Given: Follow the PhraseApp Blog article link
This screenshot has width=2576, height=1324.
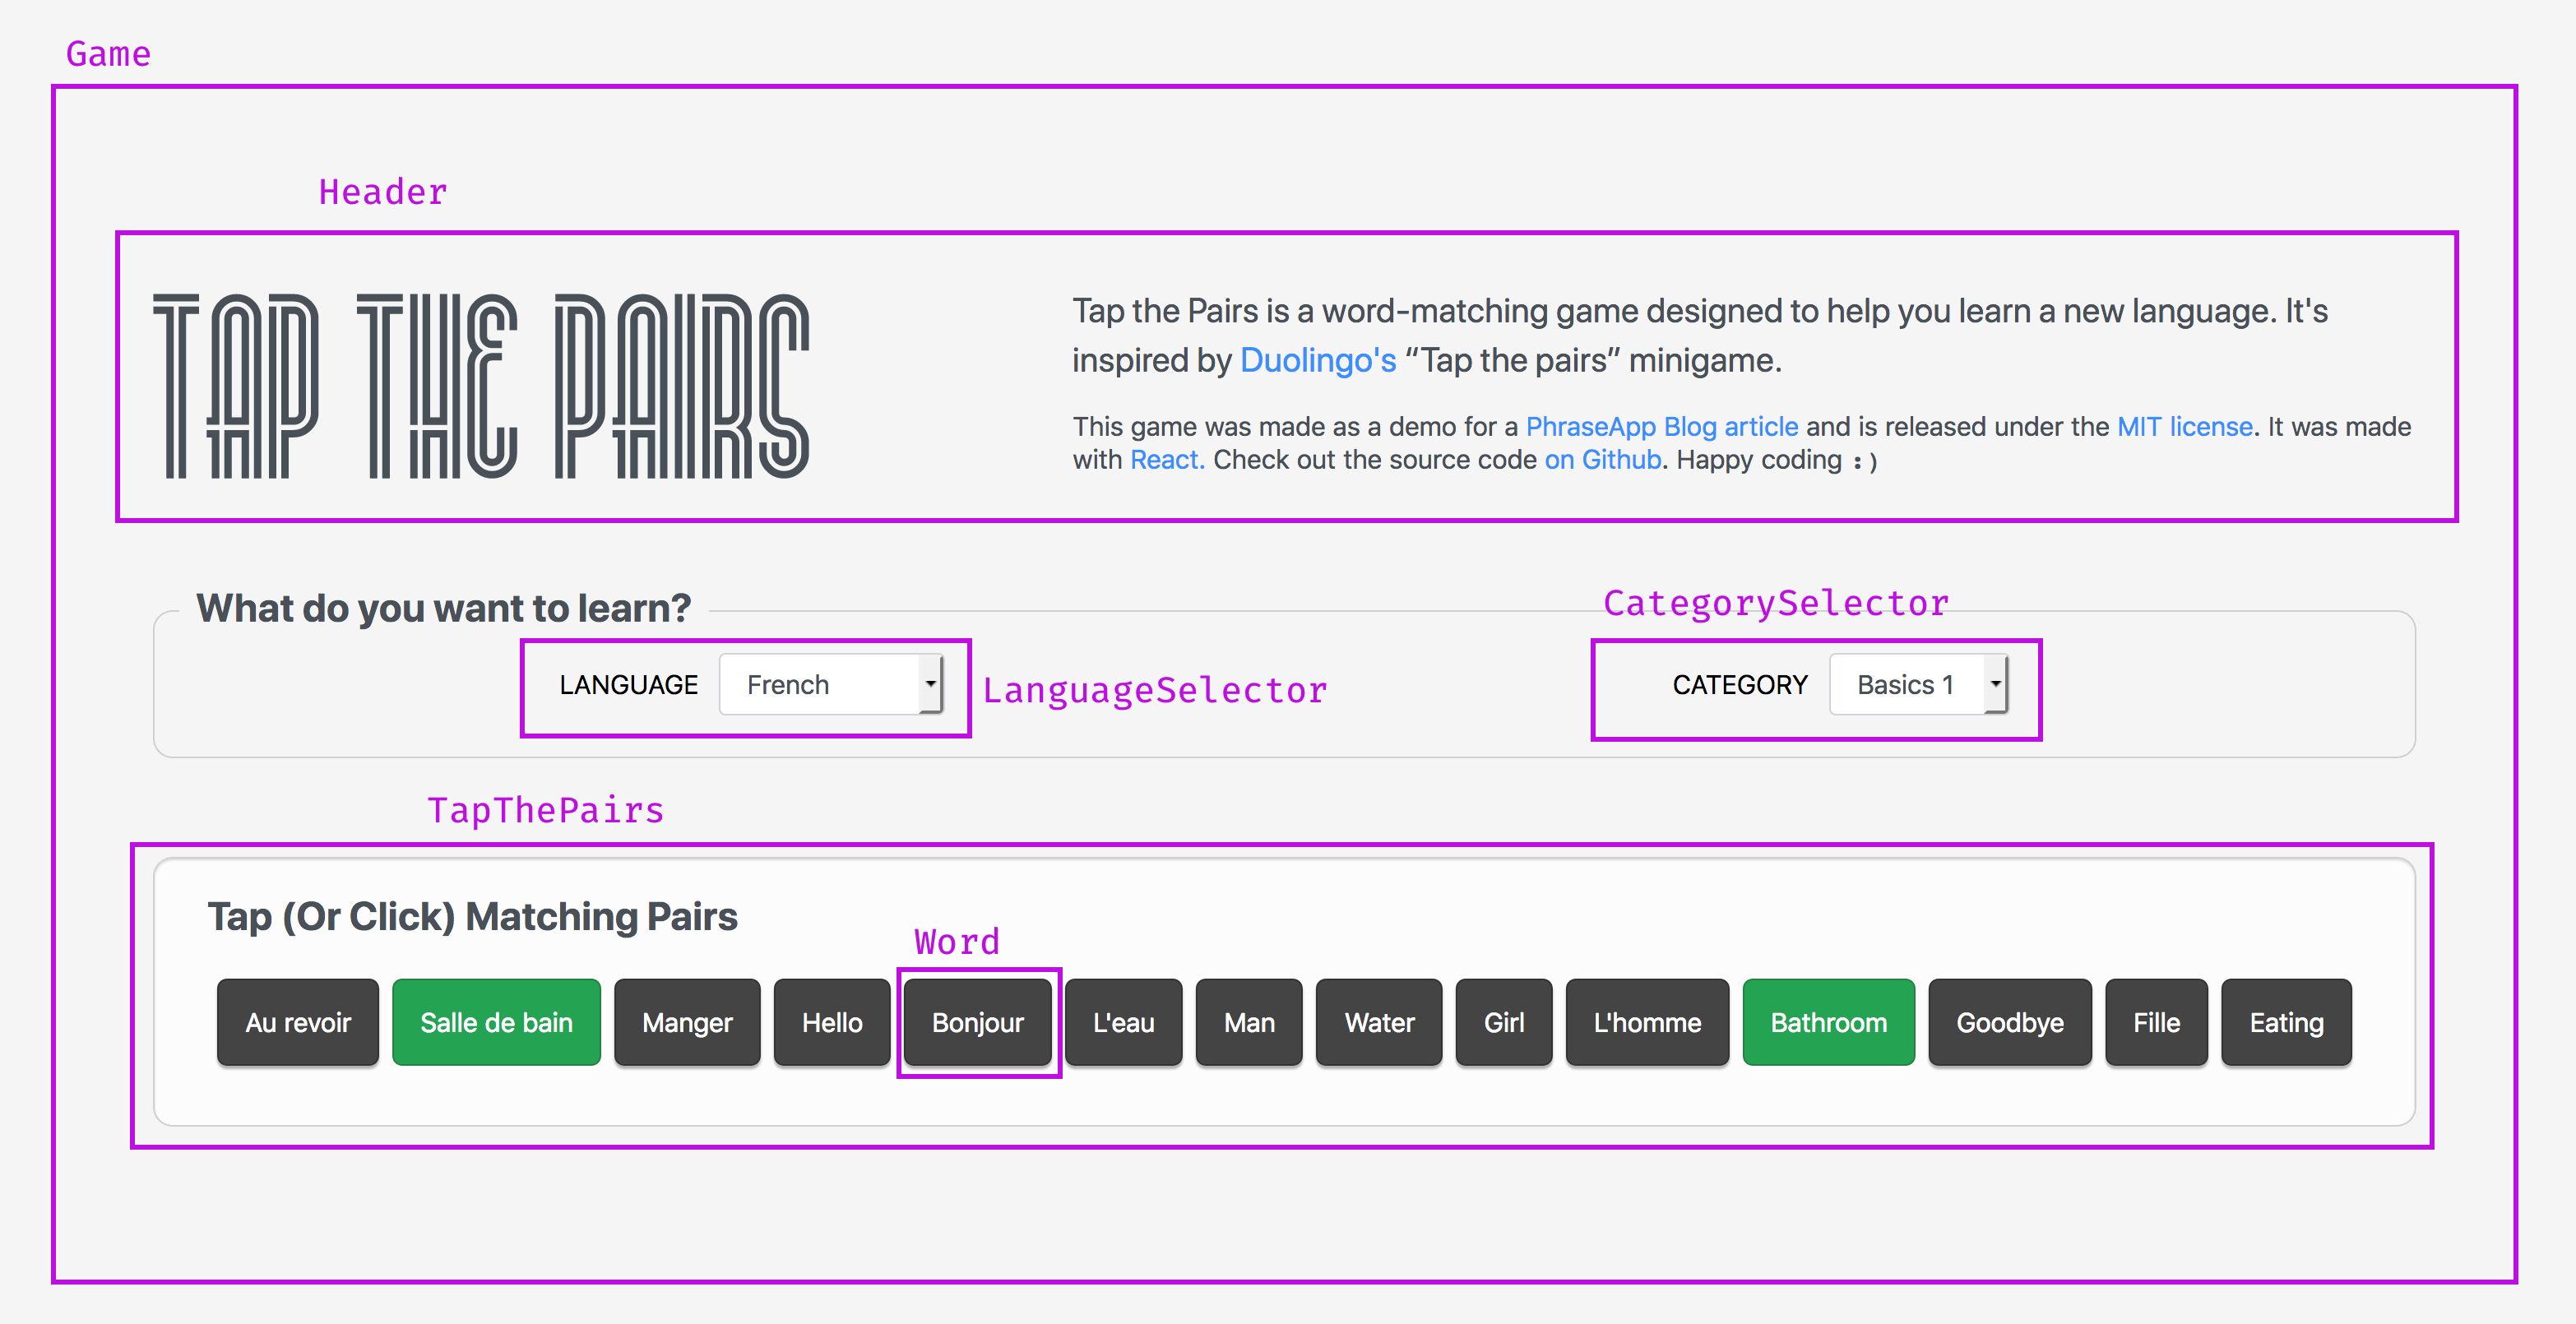Looking at the screenshot, I should click(1662, 427).
